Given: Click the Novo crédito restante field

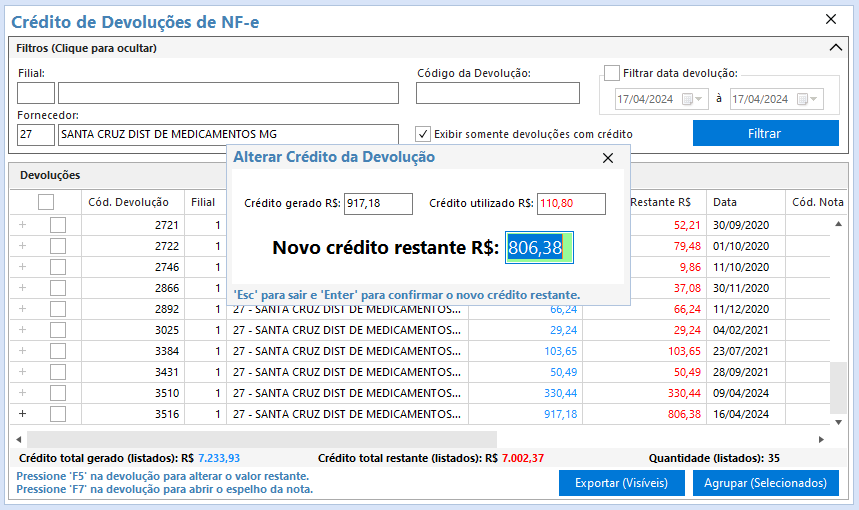Looking at the screenshot, I should tap(538, 248).
